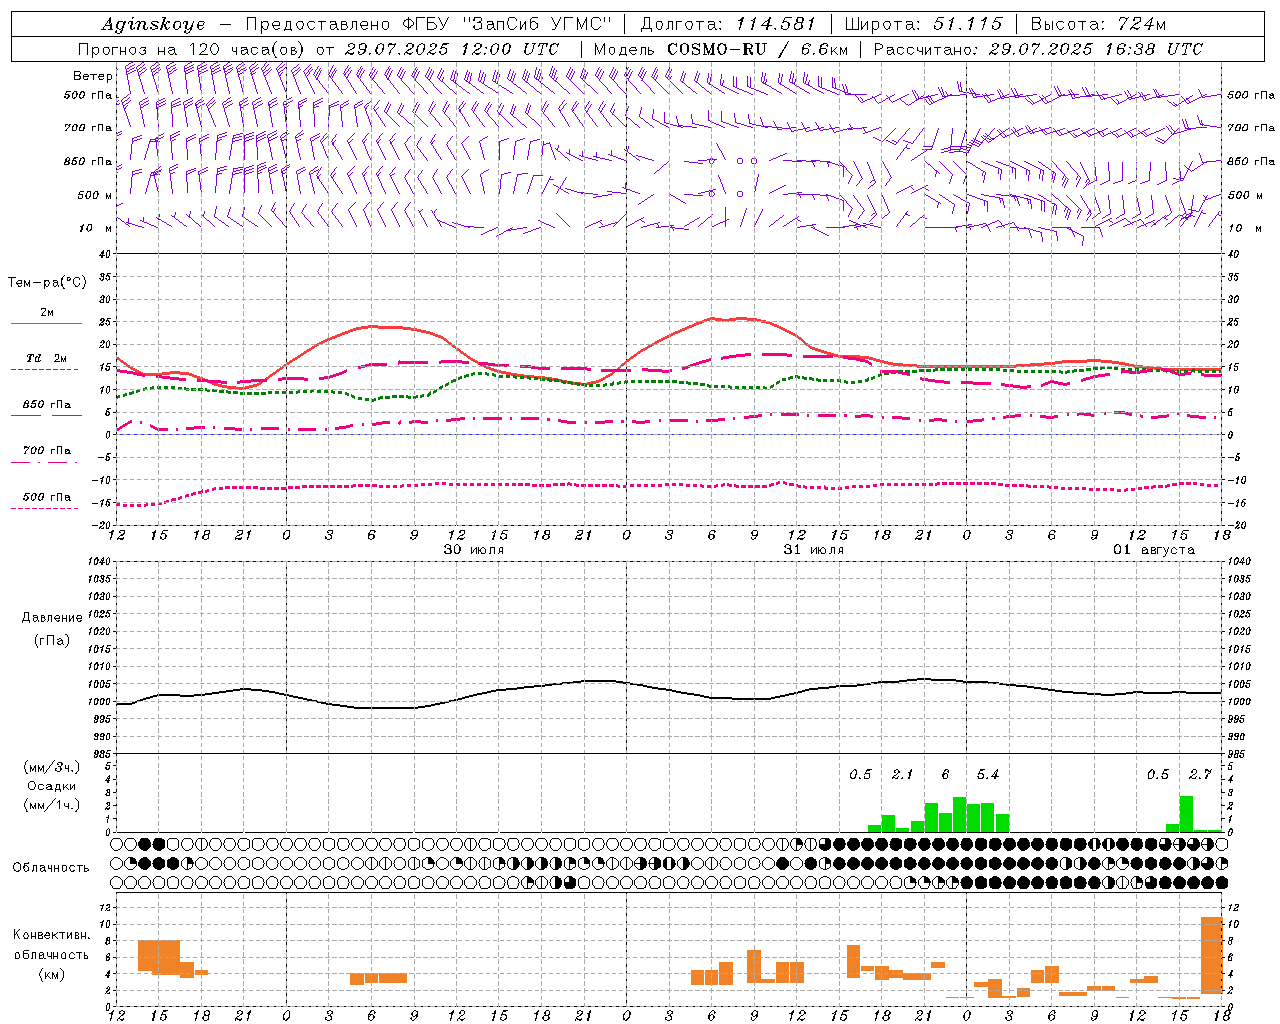Click the '01 августа' date label
This screenshot has width=1280, height=1024.
pos(1154,550)
